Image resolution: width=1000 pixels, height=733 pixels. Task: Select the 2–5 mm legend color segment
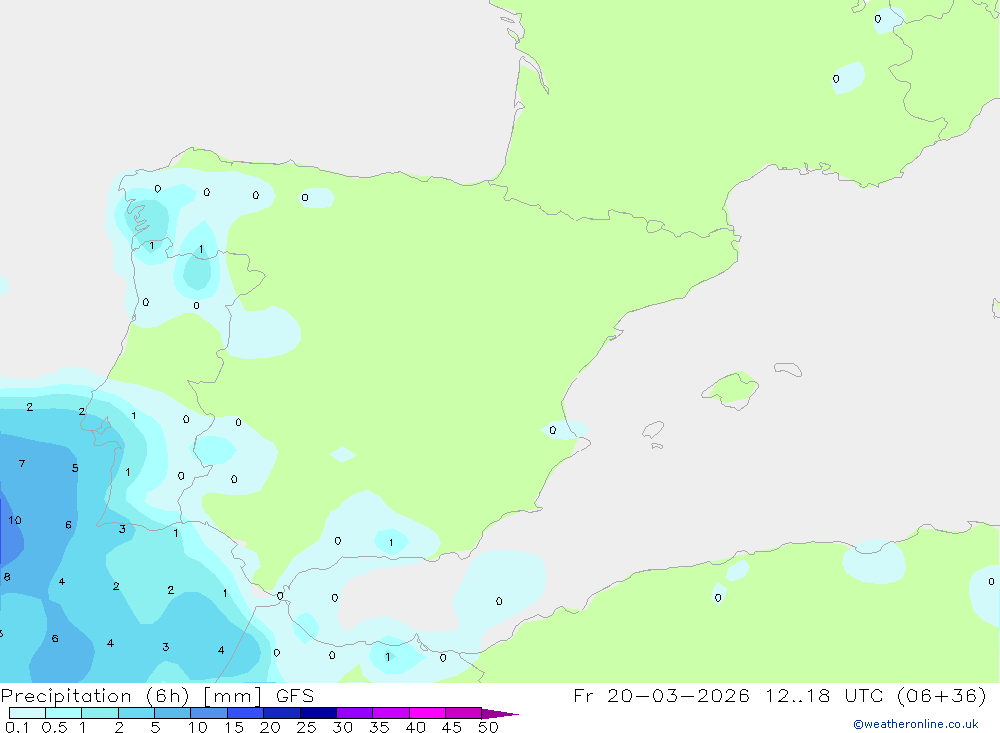(136, 713)
